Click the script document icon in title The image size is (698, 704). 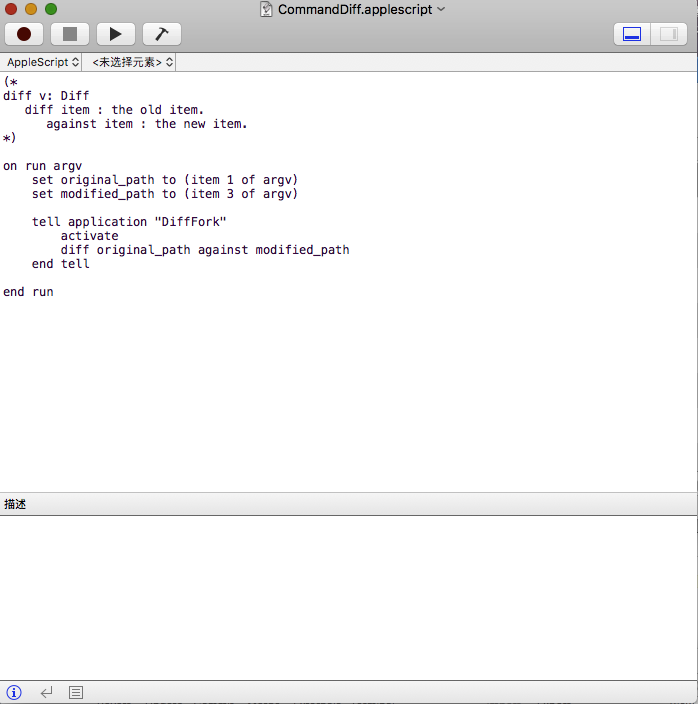click(x=266, y=9)
